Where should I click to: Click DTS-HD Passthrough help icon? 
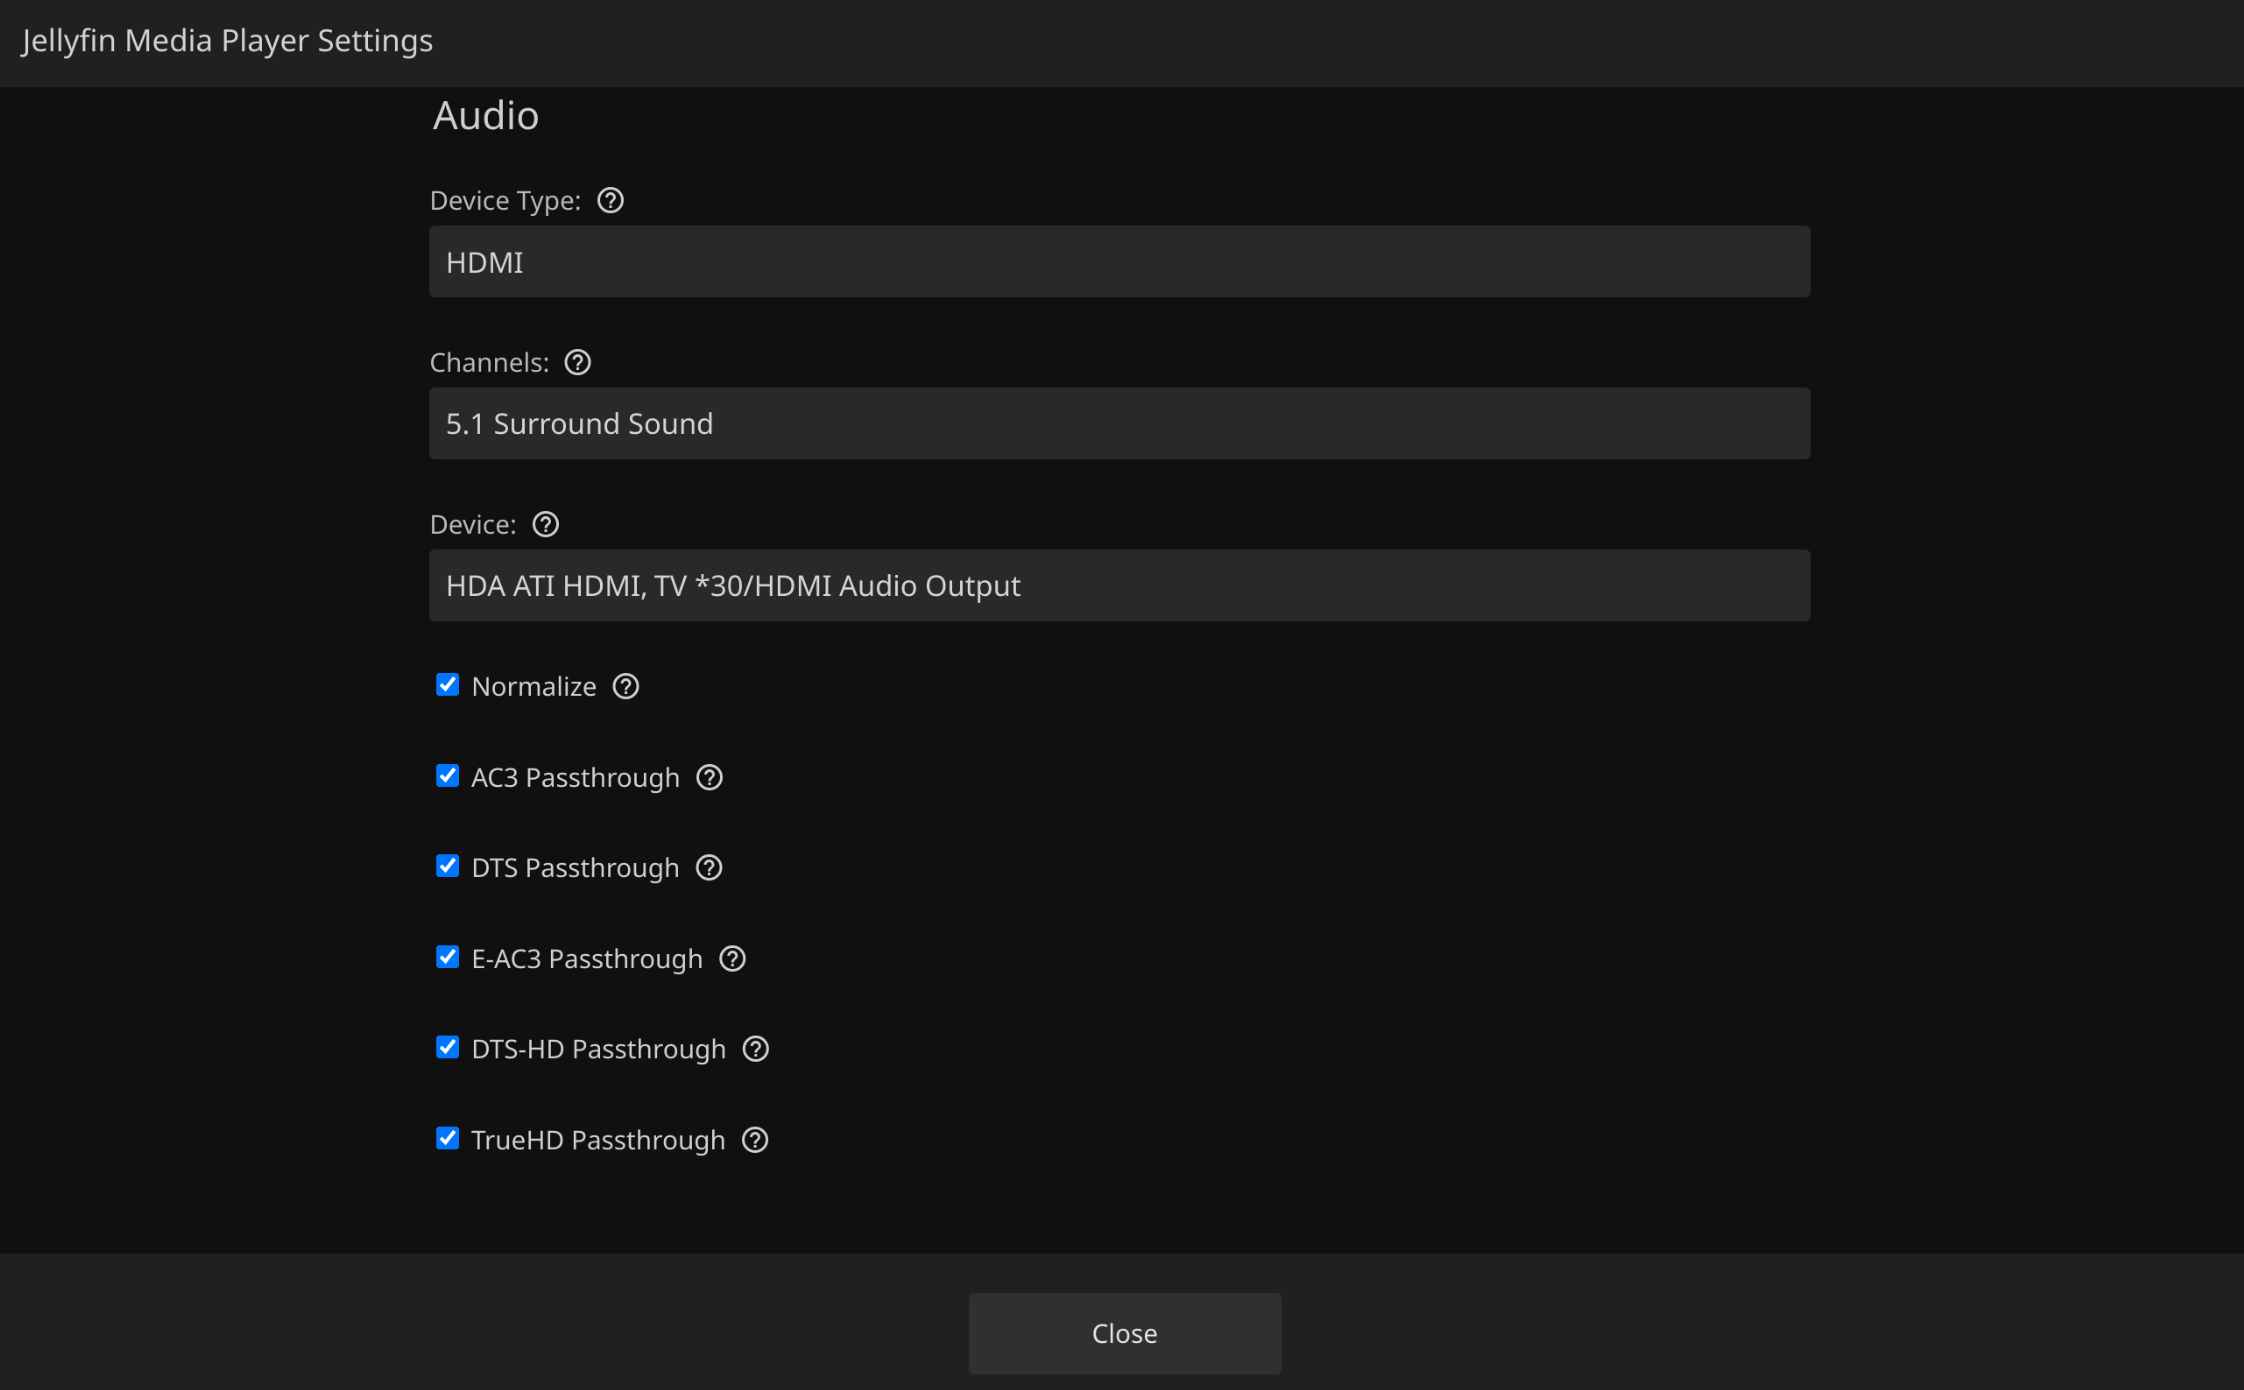(756, 1049)
